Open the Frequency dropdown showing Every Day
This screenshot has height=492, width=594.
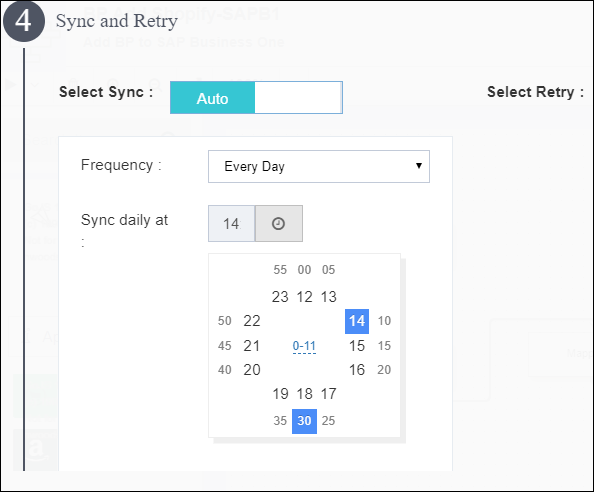[319, 167]
